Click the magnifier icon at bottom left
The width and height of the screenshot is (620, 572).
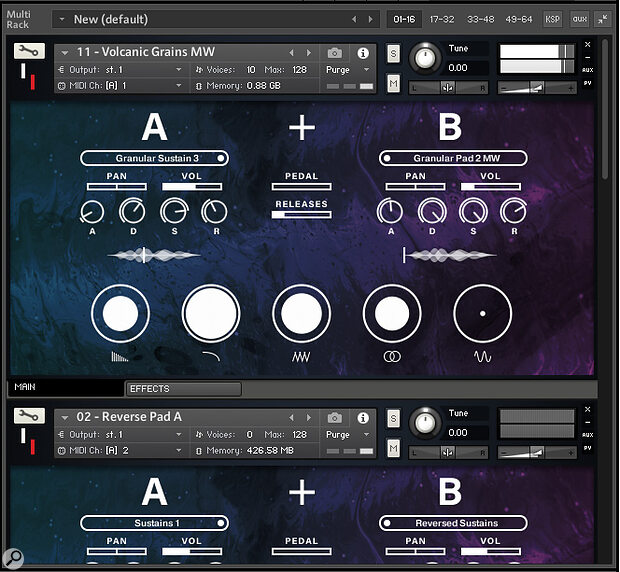pos(13,558)
